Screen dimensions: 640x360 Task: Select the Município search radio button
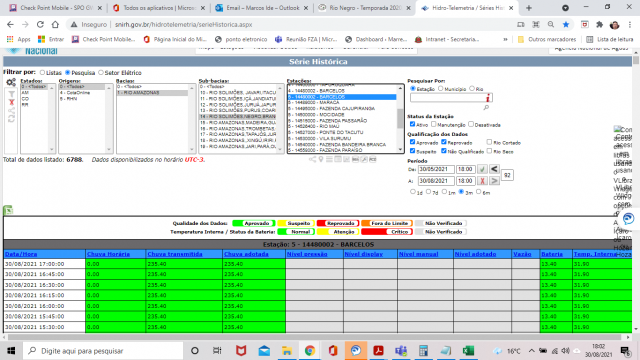pyautogui.click(x=440, y=89)
